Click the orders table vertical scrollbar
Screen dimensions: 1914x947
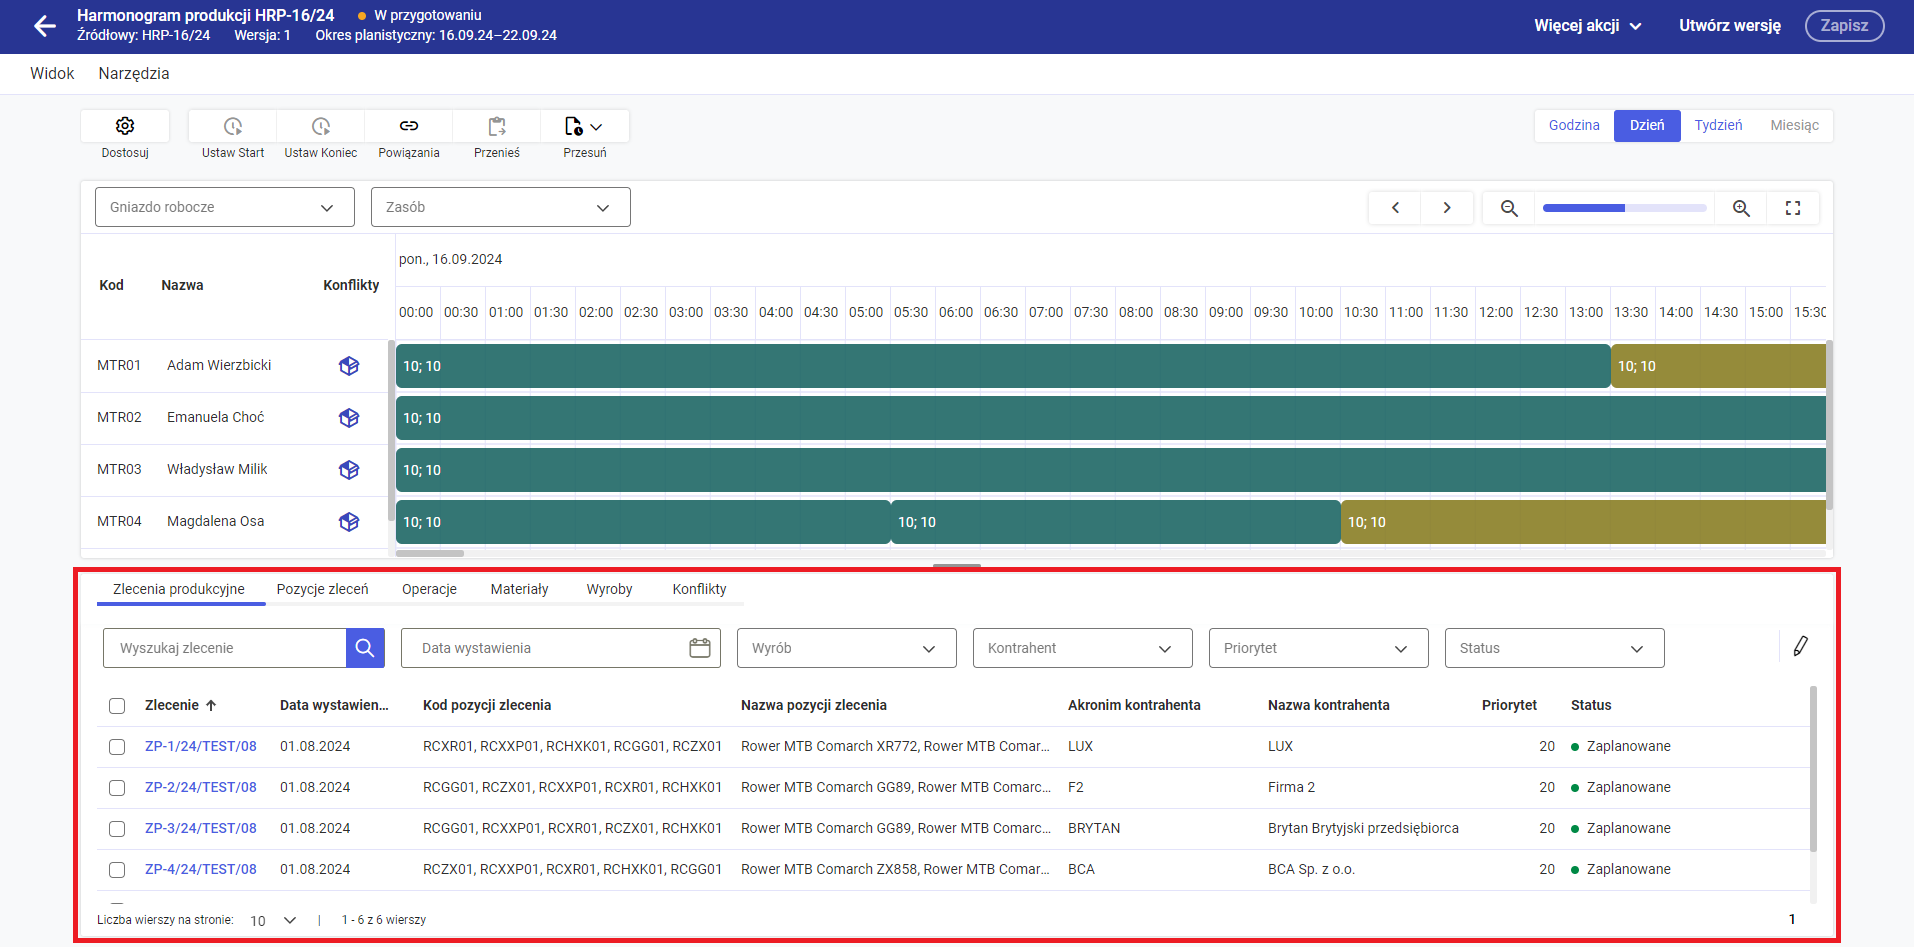[x=1813, y=768]
